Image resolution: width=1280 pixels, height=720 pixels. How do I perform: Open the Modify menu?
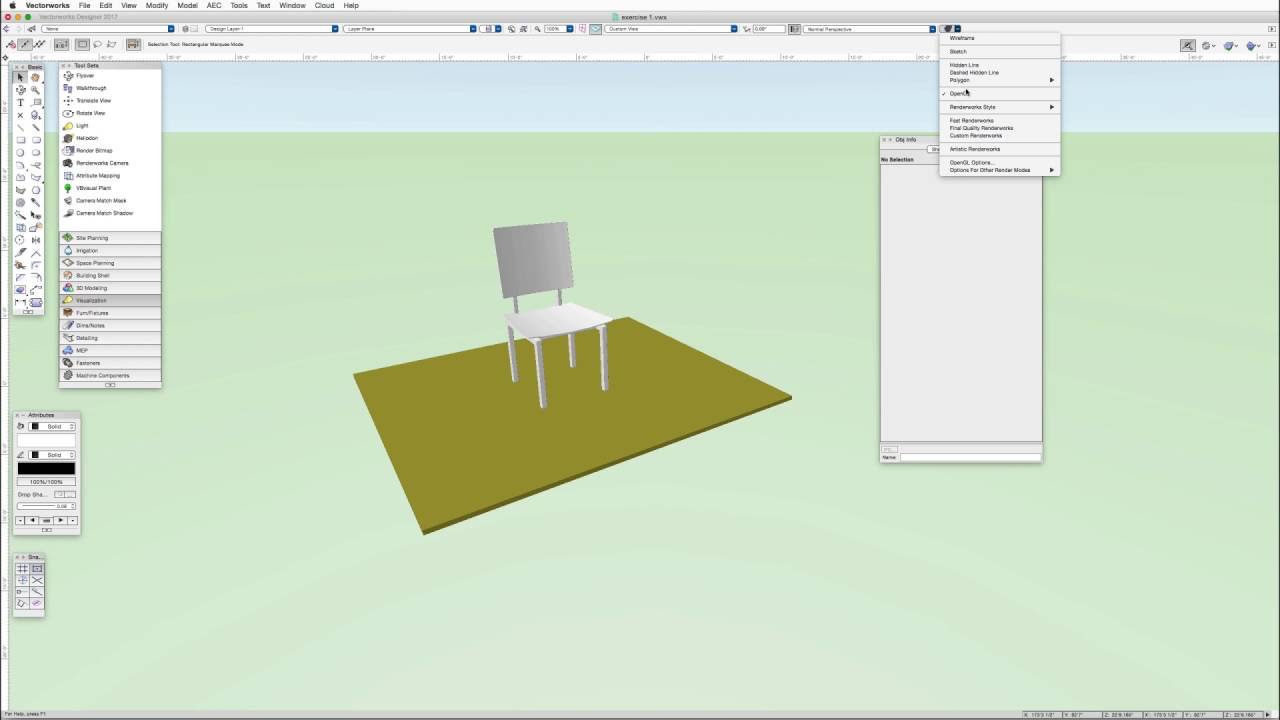[x=157, y=5]
